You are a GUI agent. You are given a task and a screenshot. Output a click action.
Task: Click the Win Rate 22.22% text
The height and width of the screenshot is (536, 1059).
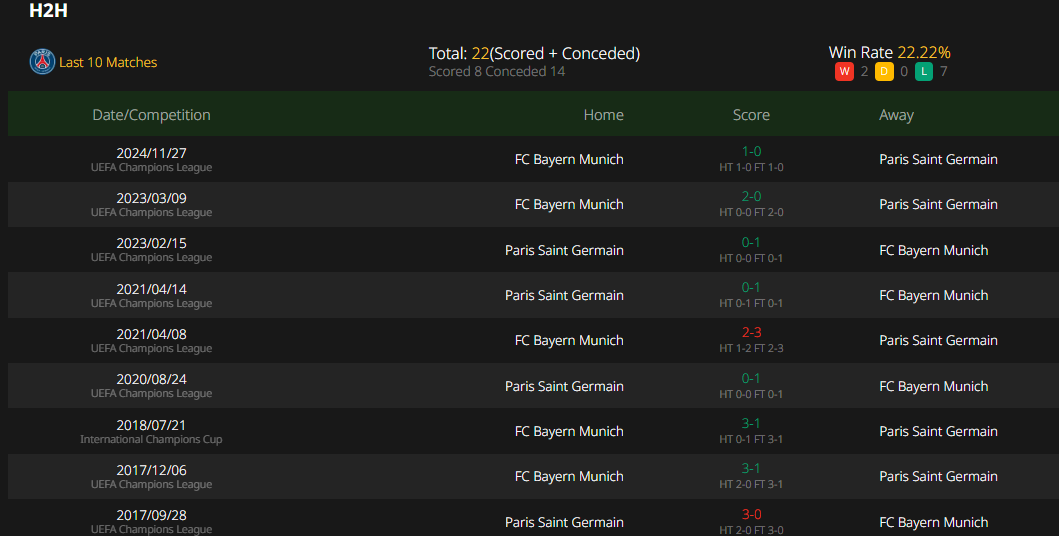pyautogui.click(x=889, y=52)
